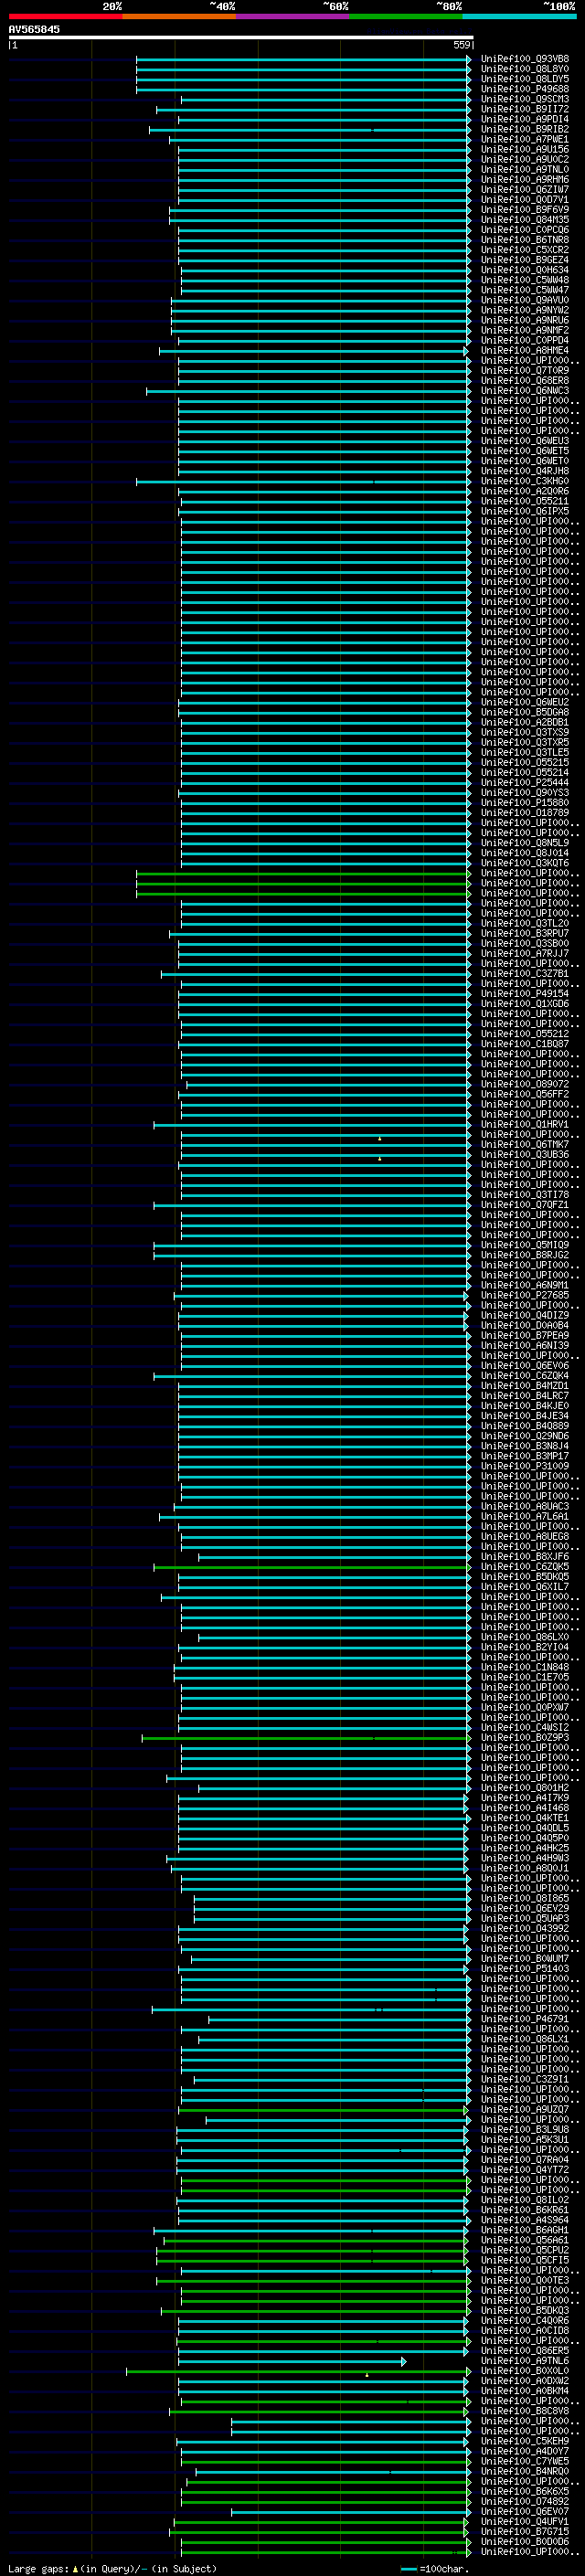Select hit UniRef100_A9NMF2
The image size is (585, 2576).
[524, 330]
